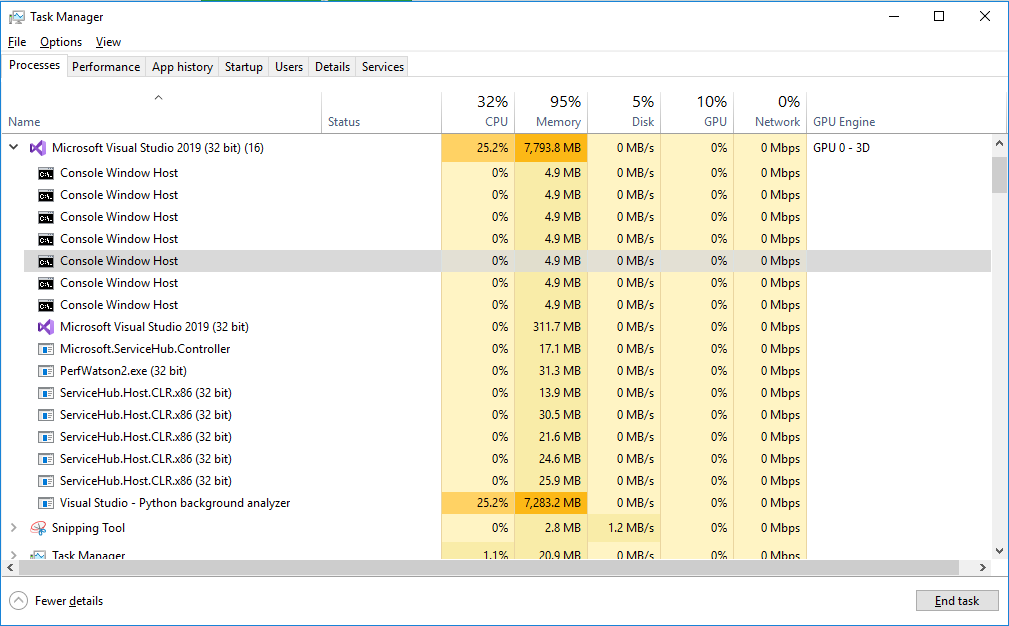Click the Task Manager title bar icon

click(15, 16)
